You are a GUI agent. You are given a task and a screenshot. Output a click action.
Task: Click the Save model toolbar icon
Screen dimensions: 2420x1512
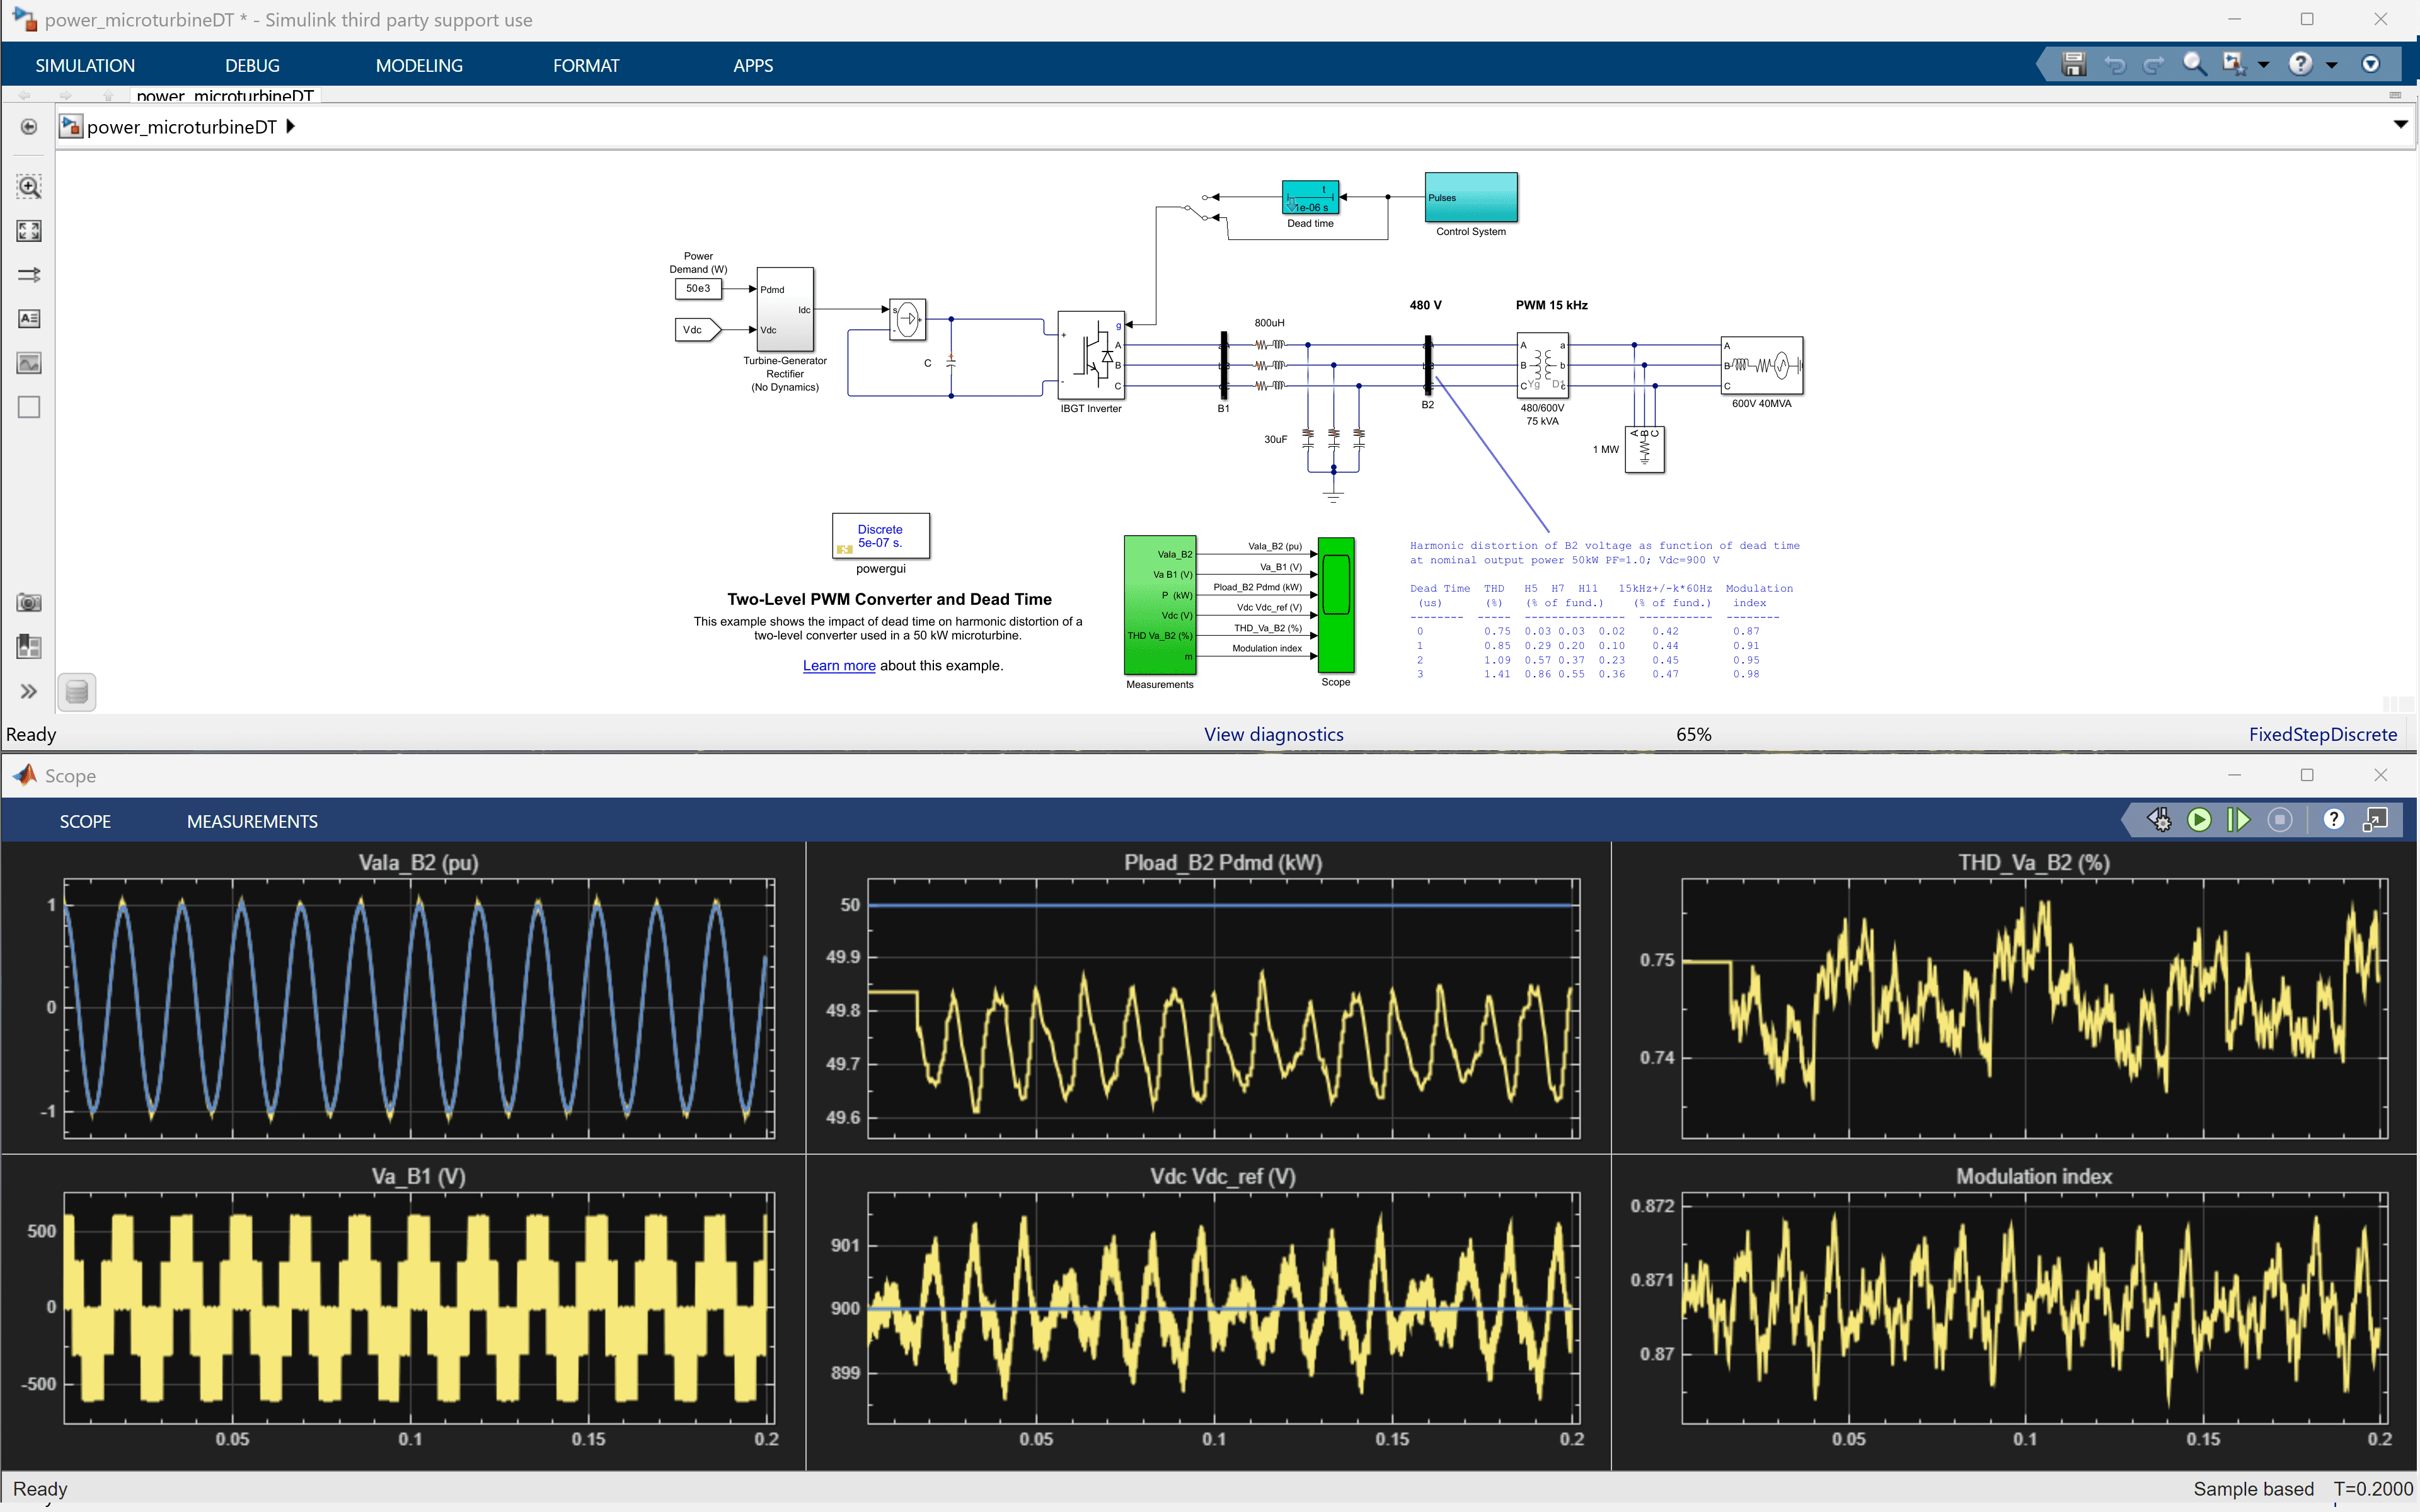coord(2075,63)
